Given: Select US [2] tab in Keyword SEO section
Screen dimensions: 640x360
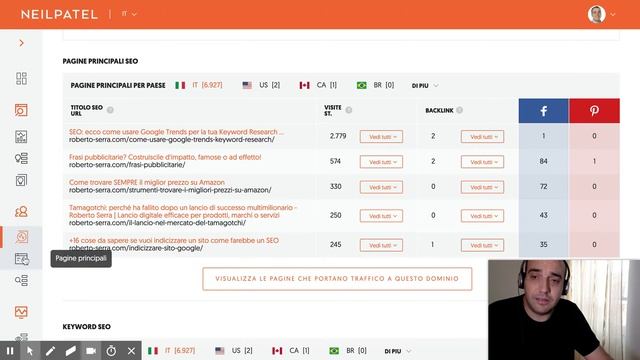Looking at the screenshot, I should coord(234,351).
